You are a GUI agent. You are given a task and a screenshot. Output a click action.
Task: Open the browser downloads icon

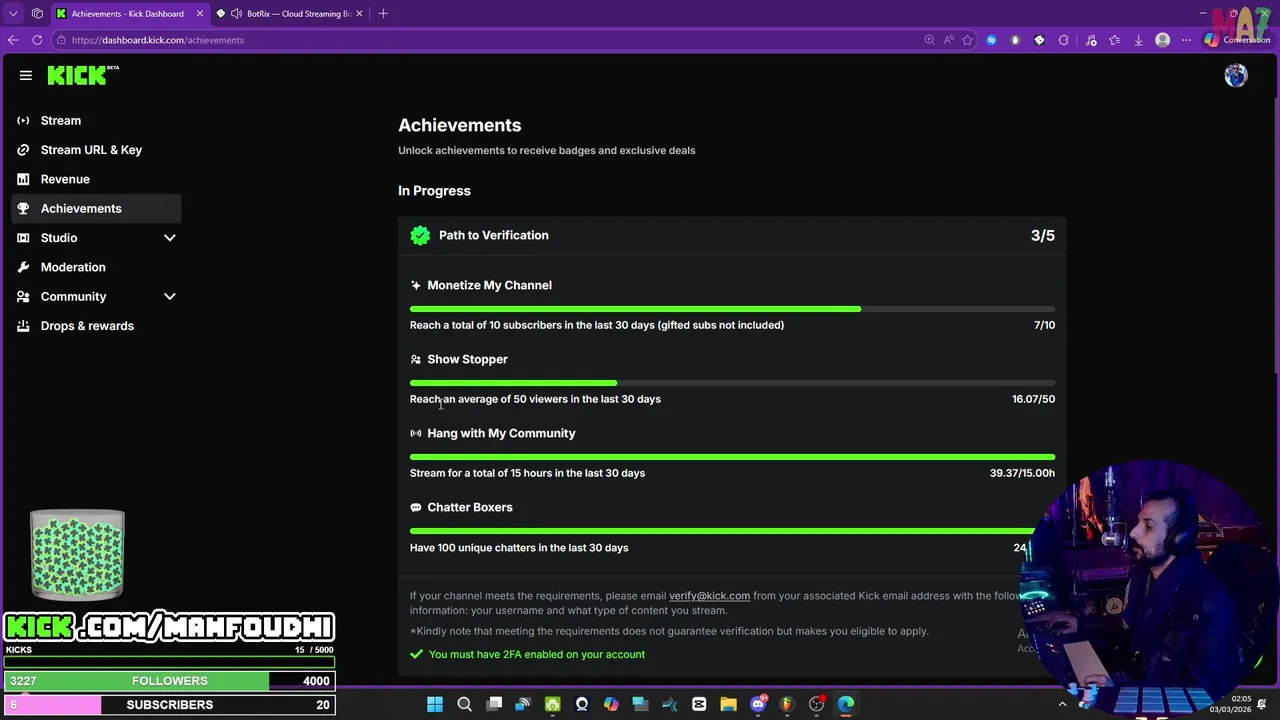[x=1138, y=40]
